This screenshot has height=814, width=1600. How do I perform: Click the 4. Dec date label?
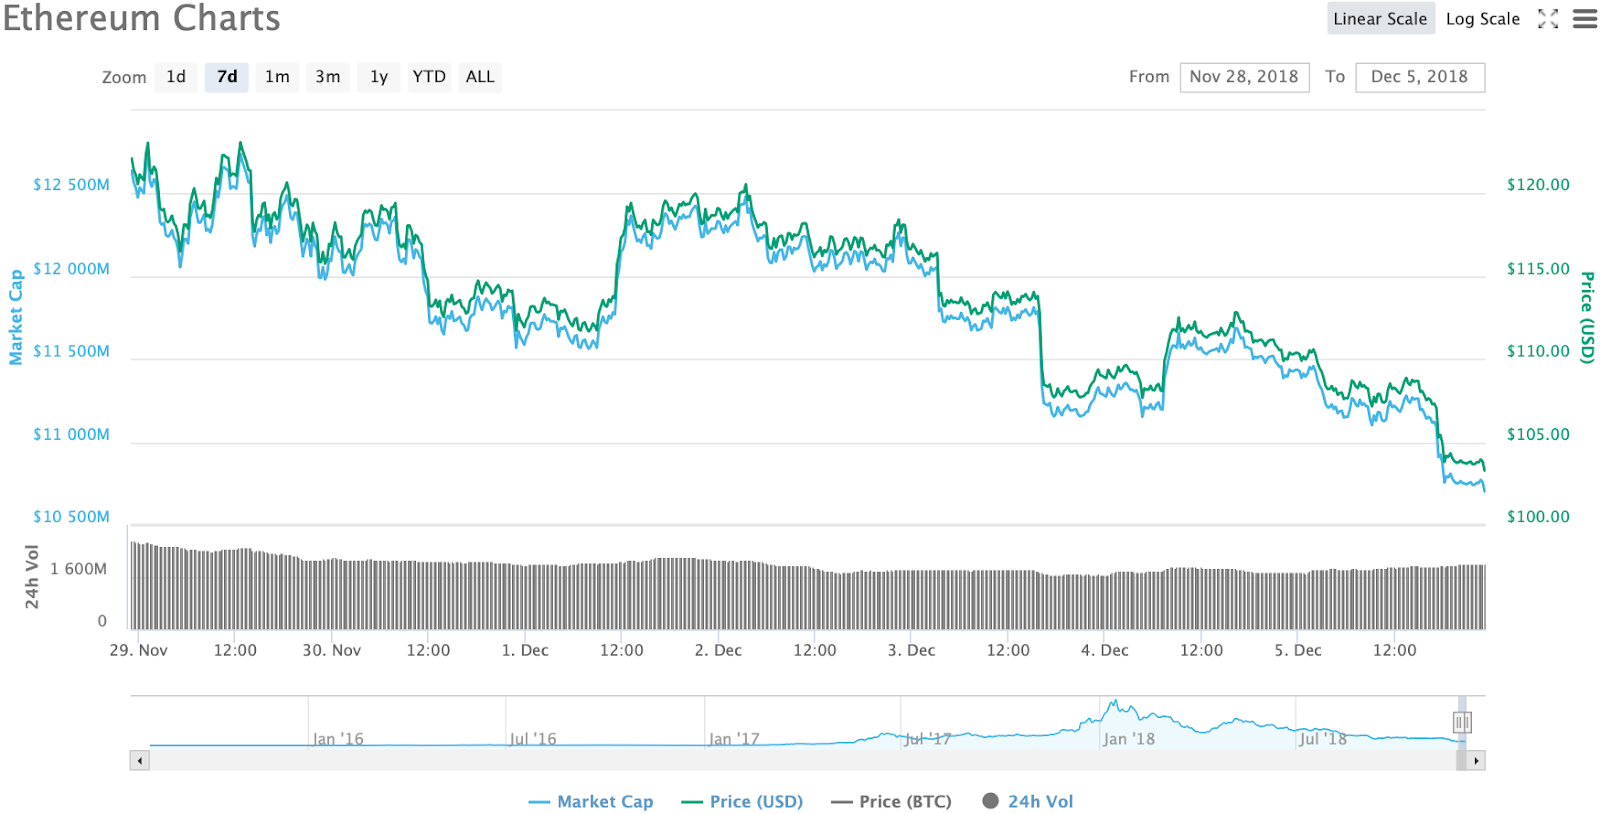1104,650
